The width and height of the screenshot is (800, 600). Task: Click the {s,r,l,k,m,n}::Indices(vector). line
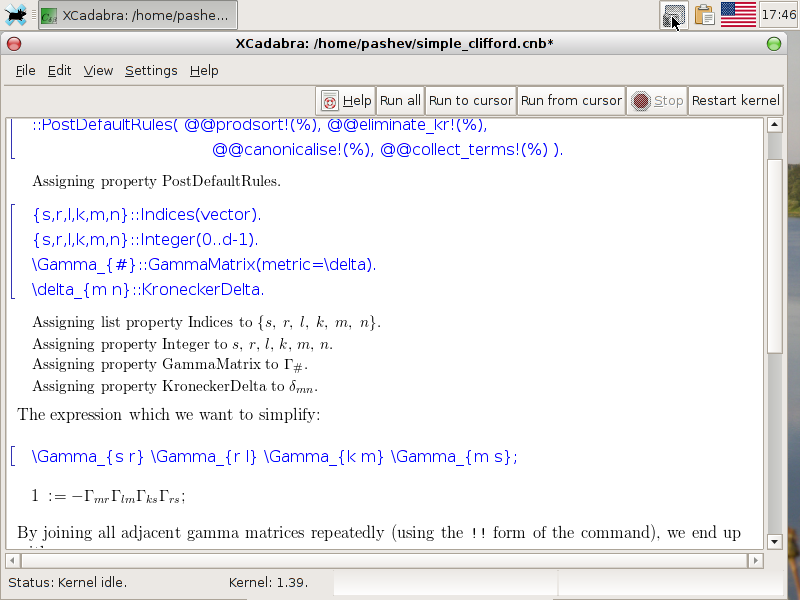coord(146,215)
